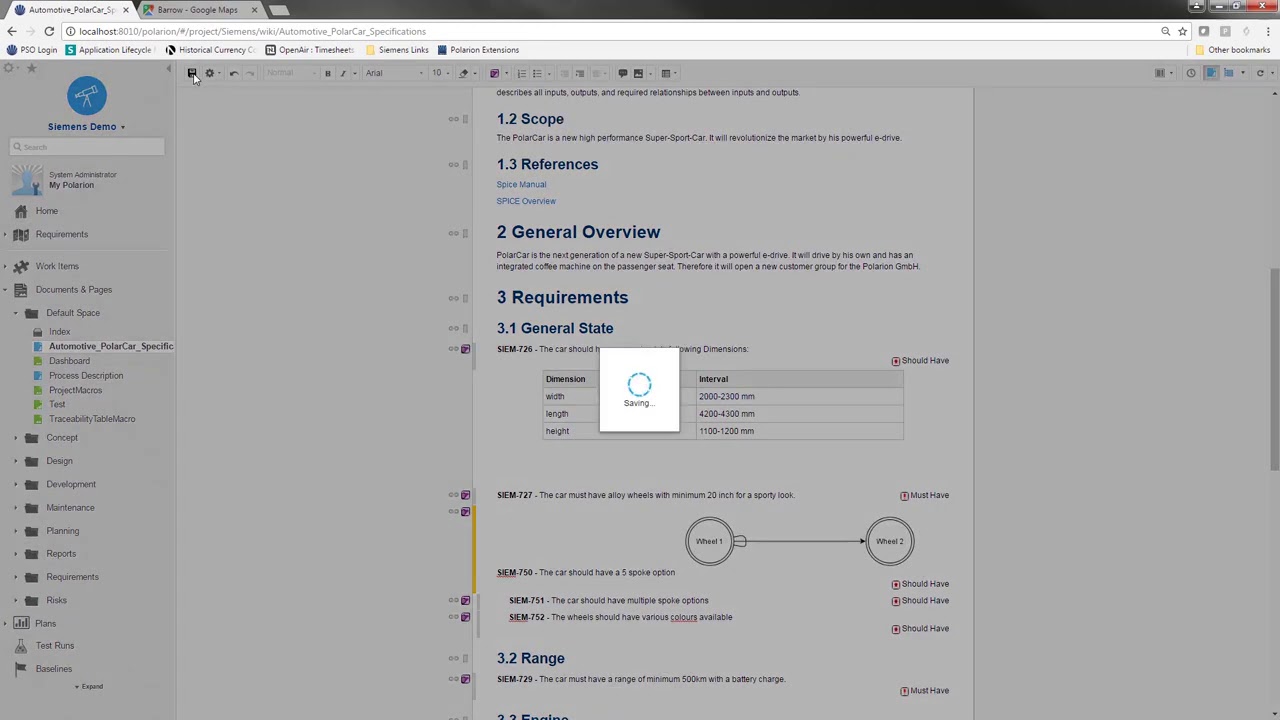Collapse the Default Space folder

click(x=16, y=313)
